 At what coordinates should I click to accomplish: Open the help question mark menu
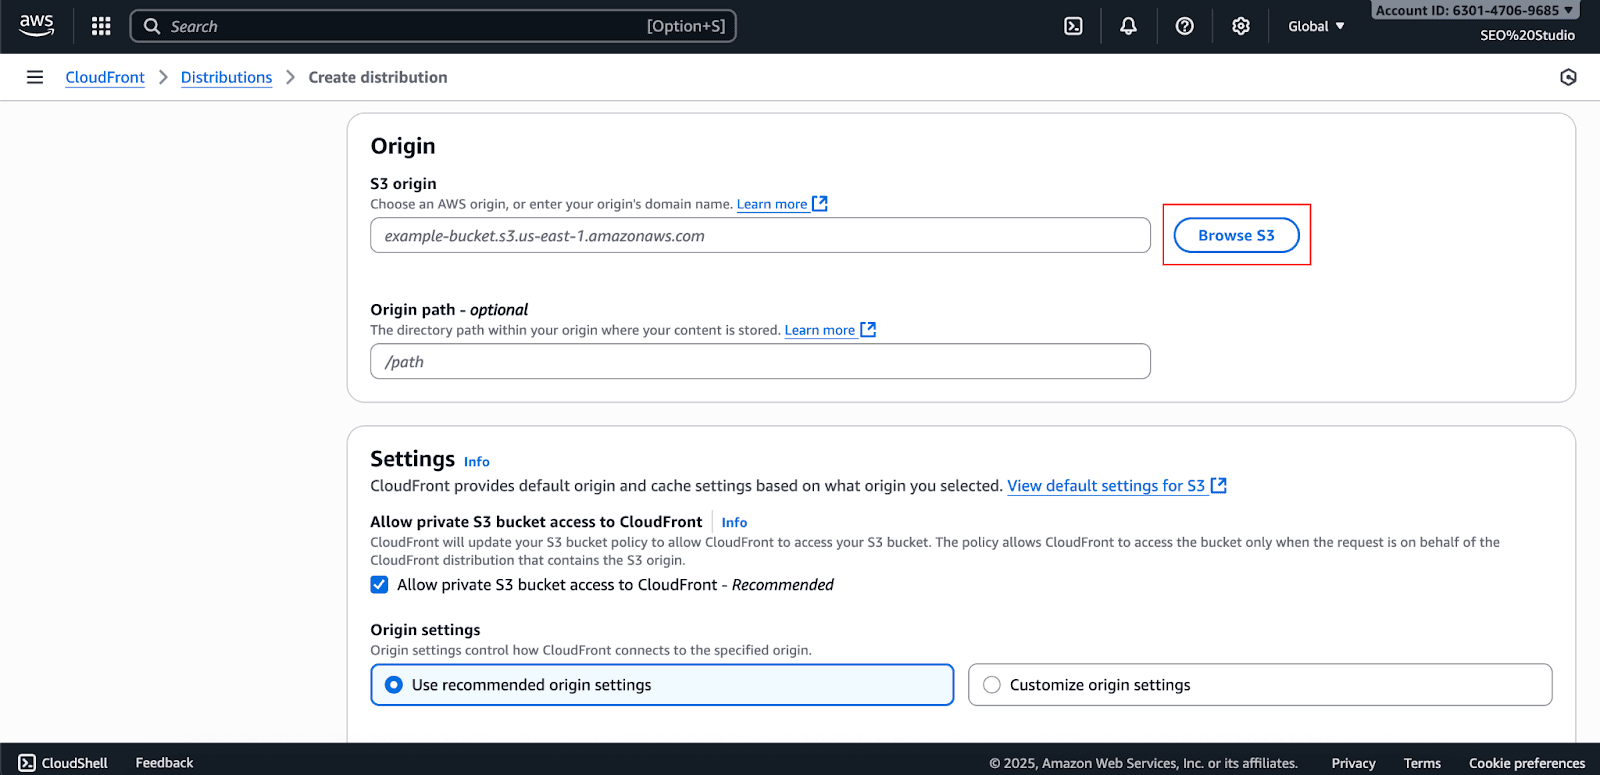(1184, 26)
